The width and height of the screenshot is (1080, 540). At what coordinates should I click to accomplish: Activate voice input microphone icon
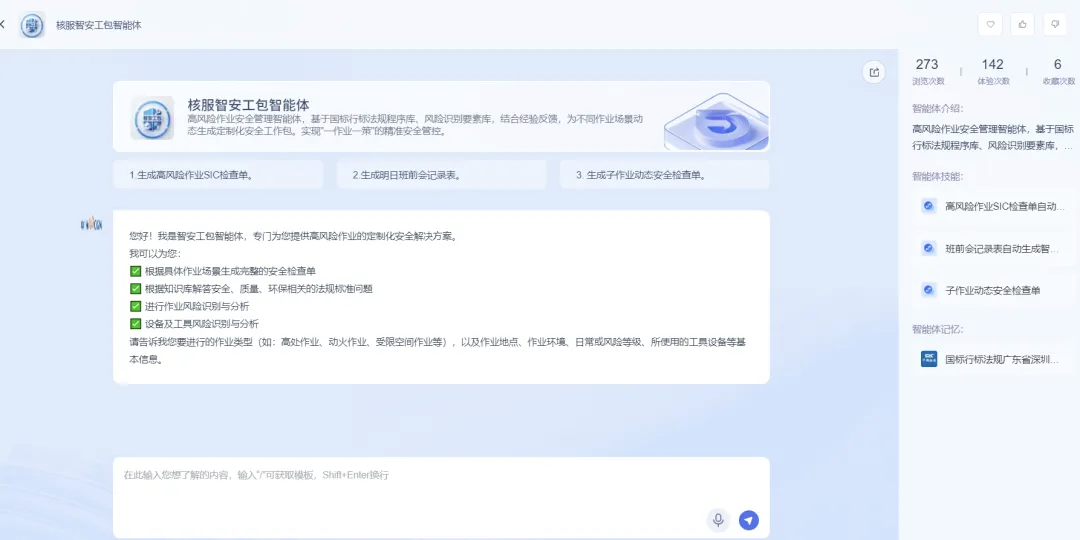point(718,519)
